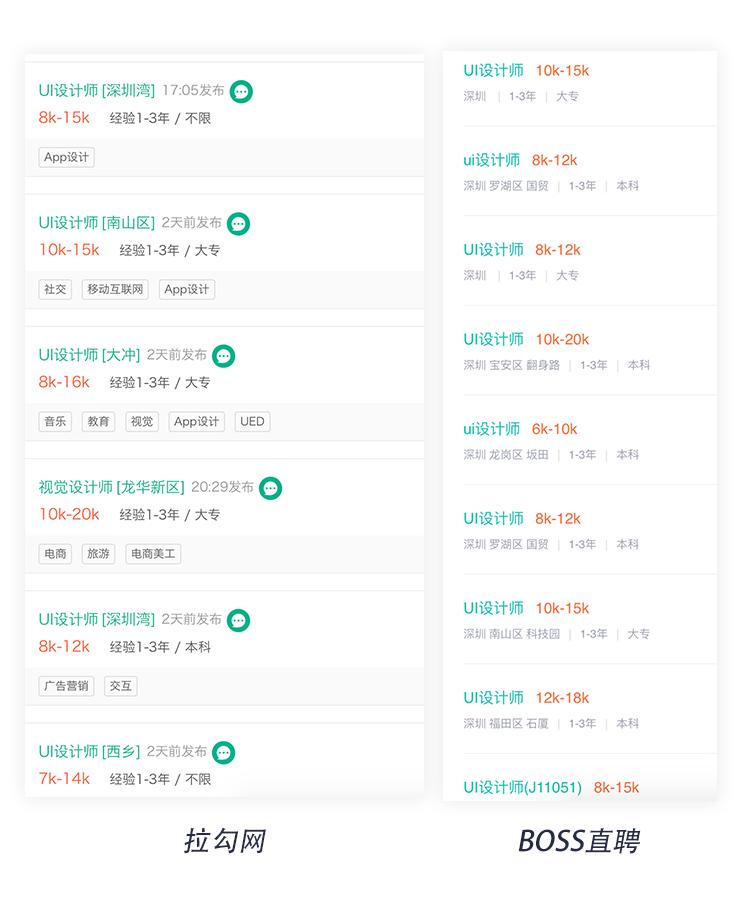This screenshot has width=750, height=905.
Task: Select the App设计 tag under 8k-15k job
Action: click(x=67, y=157)
